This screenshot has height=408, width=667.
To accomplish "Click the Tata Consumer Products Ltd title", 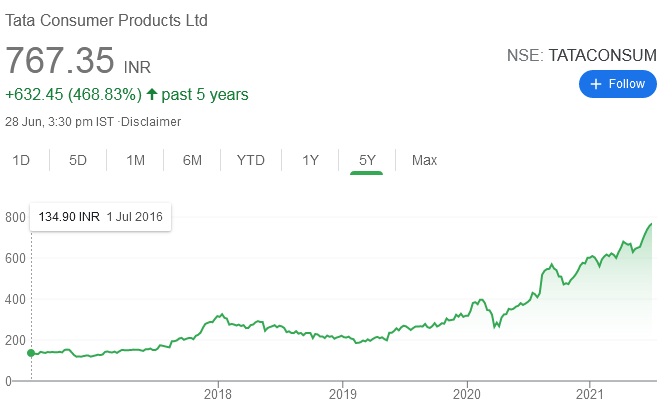I will [108, 20].
